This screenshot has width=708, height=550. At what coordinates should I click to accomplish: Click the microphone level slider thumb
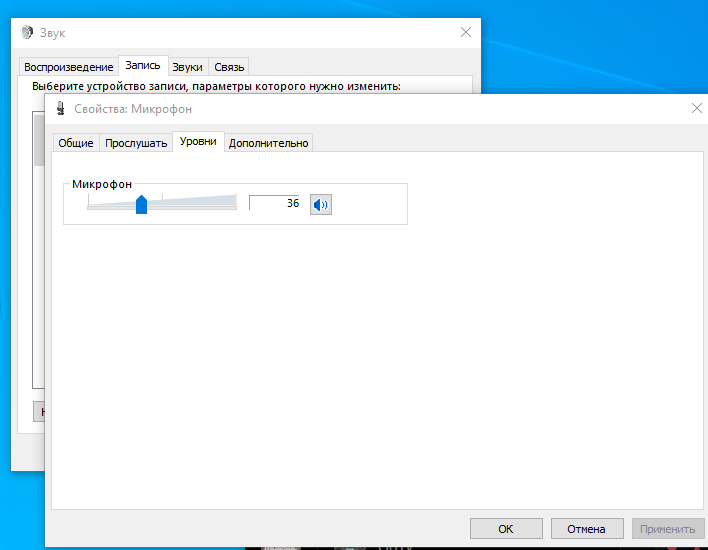(x=141, y=205)
